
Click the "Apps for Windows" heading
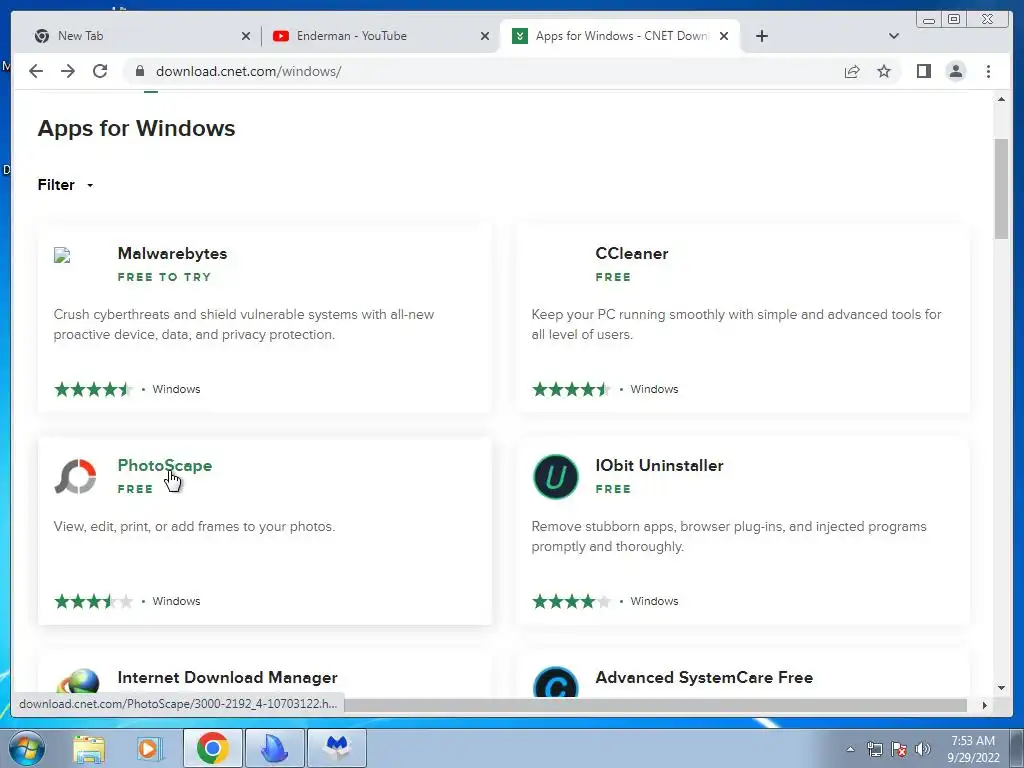click(136, 128)
